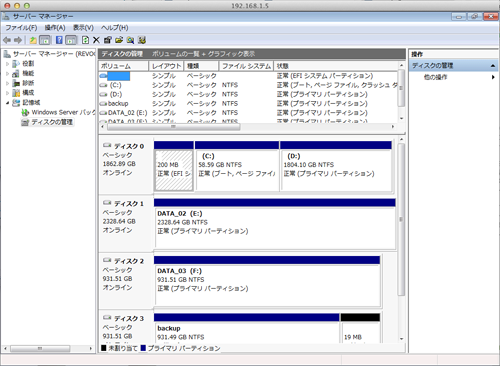Open the 操作(A) menu
The height and width of the screenshot is (366, 500).
(55, 28)
